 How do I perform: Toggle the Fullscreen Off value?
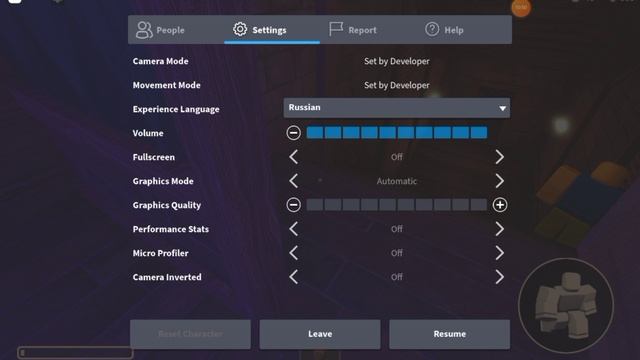pyautogui.click(x=397, y=157)
